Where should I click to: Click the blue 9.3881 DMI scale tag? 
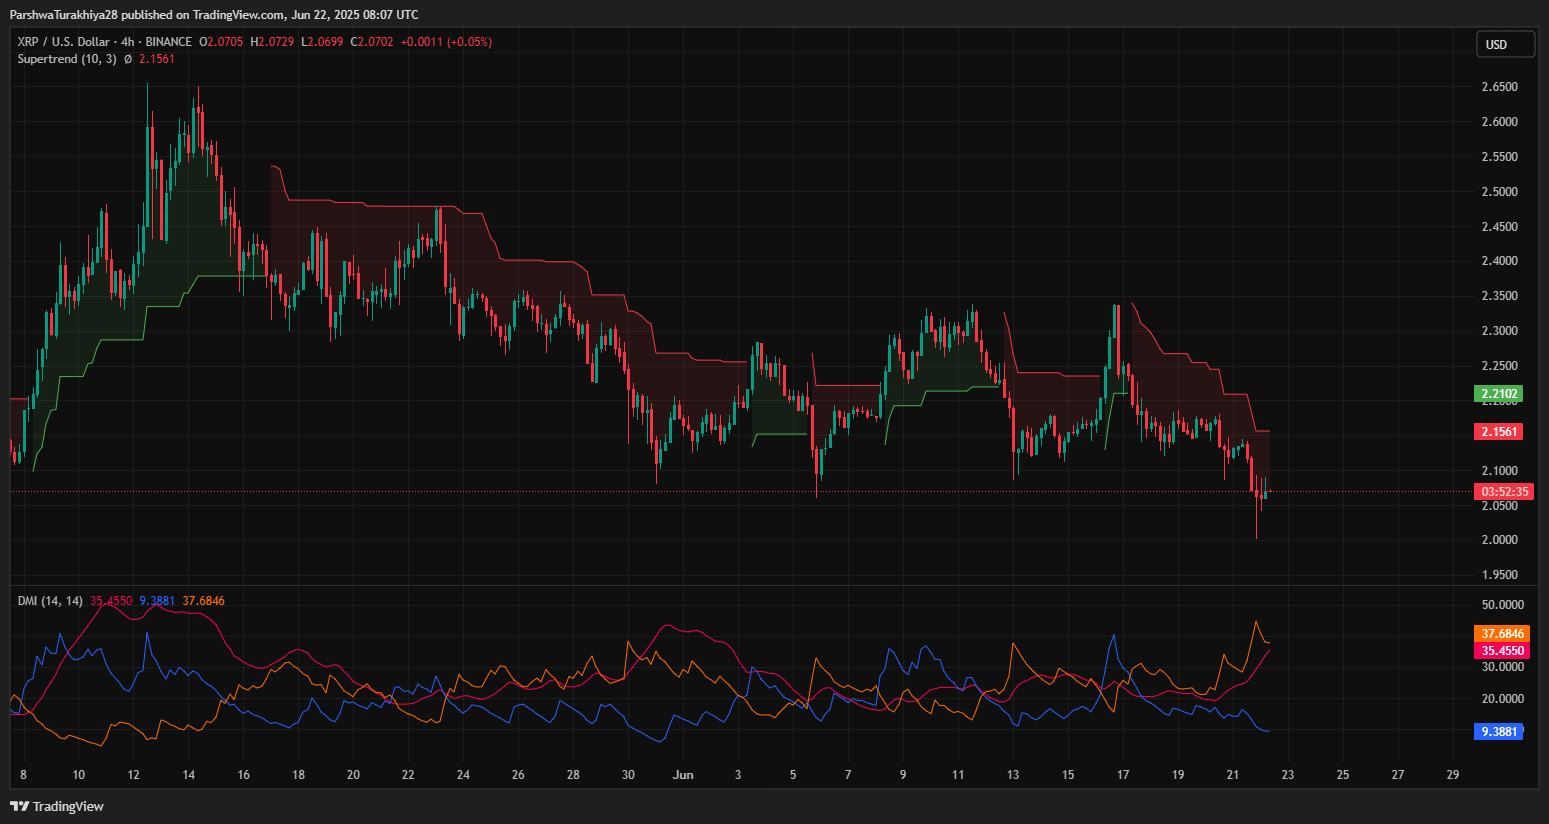[1499, 732]
